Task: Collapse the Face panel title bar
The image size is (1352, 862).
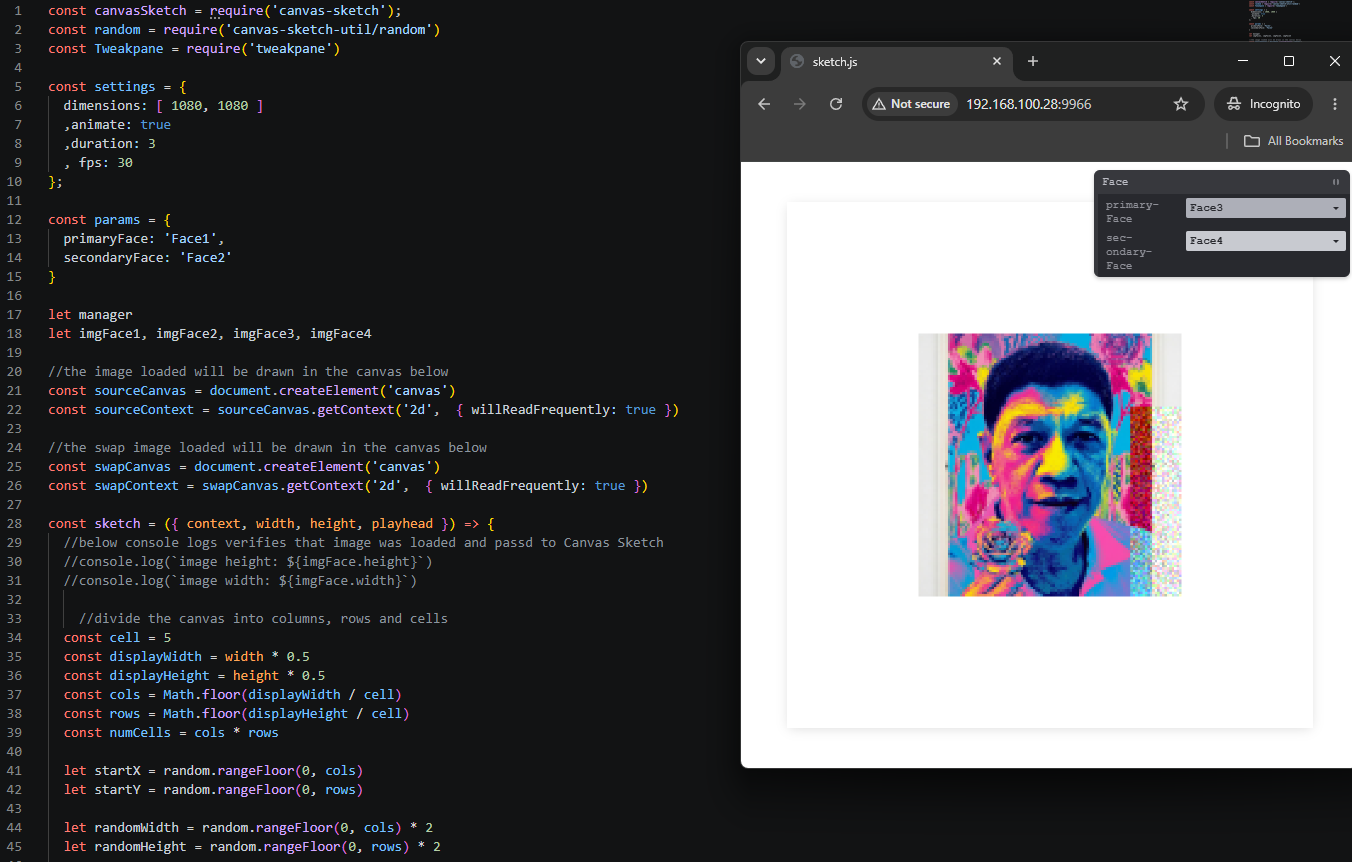Action: [x=1222, y=182]
